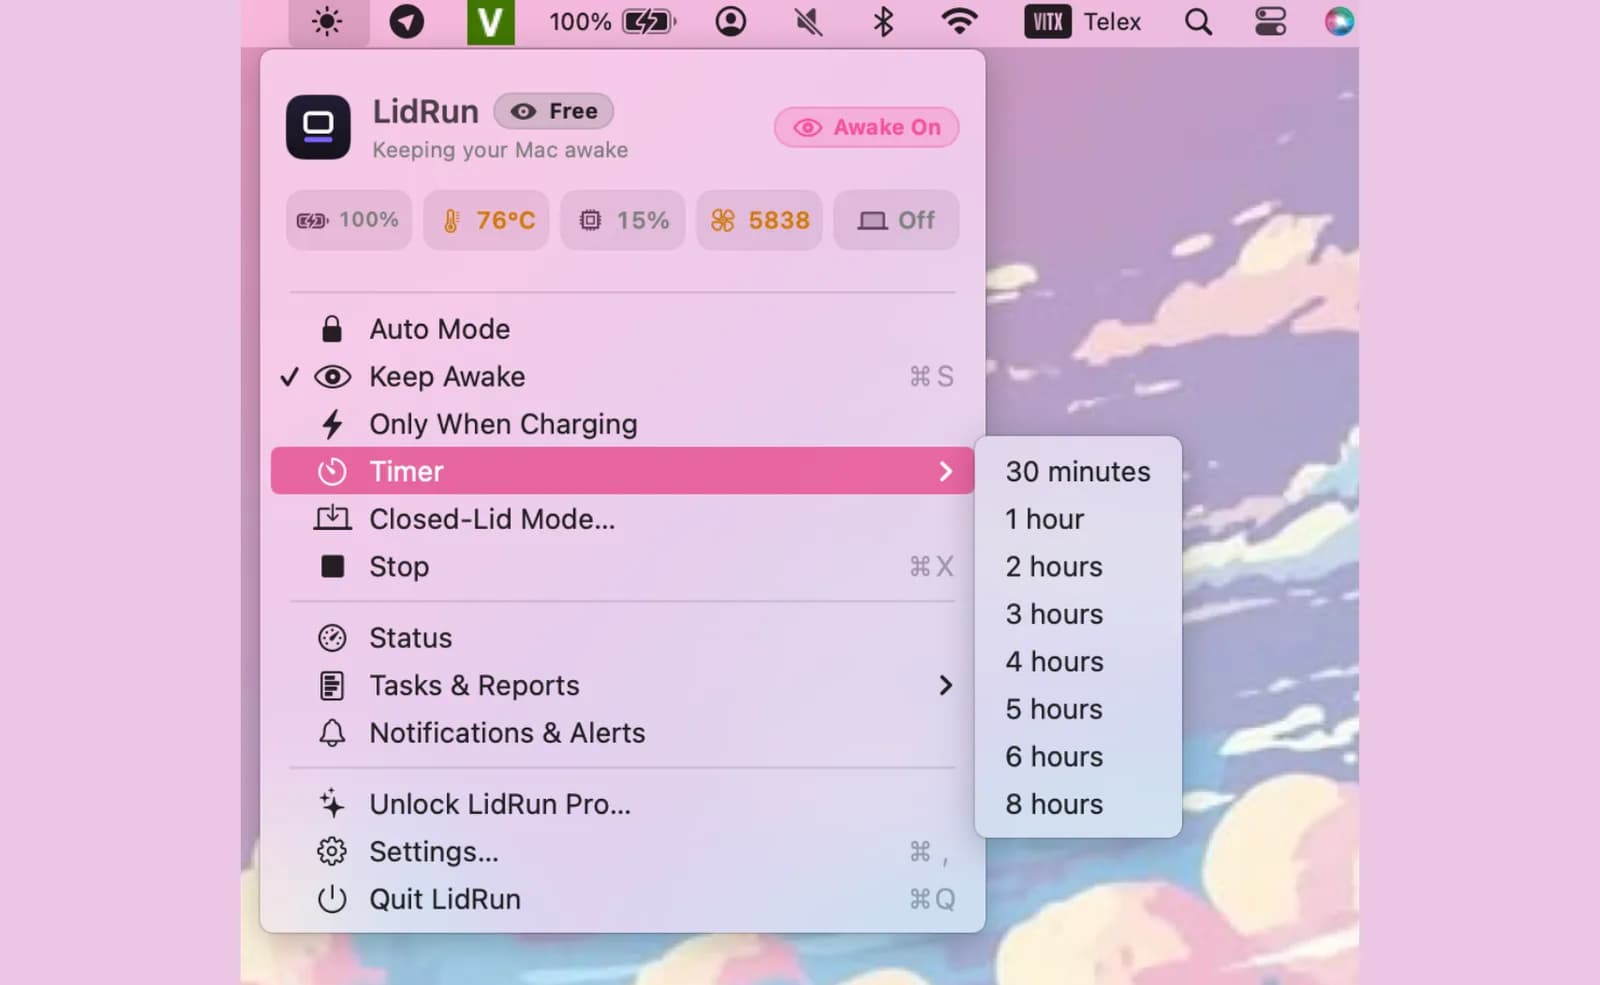Choose 3 hours timer option

point(1078,614)
